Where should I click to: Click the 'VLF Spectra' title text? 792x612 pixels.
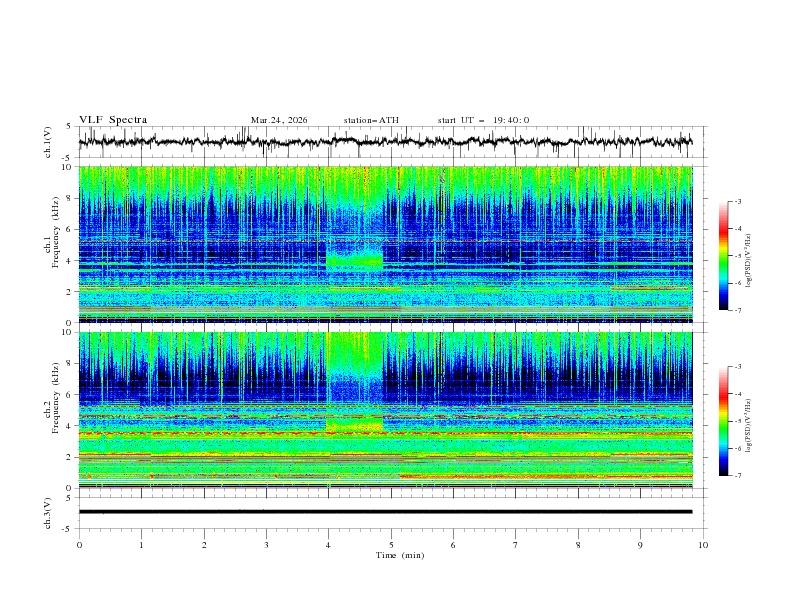[113, 120]
